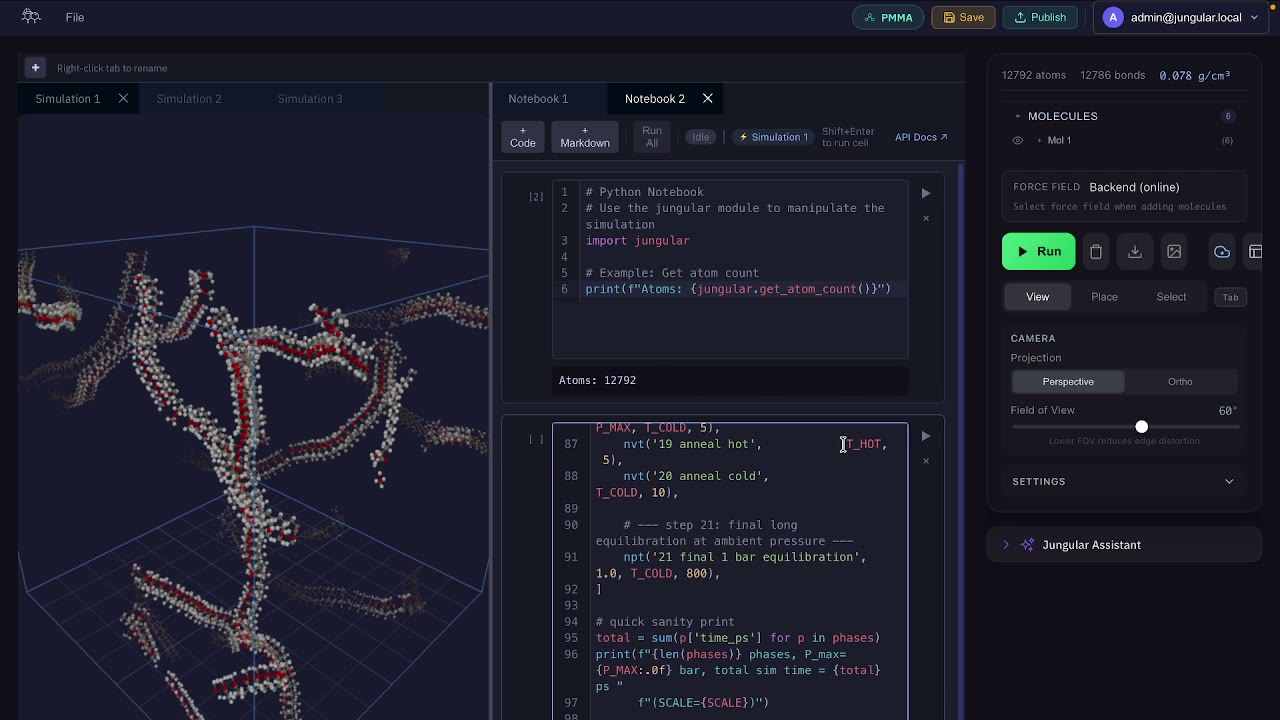Click the Jungular Assistant sparkle icon
The width and height of the screenshot is (1280, 720).
pos(1027,545)
